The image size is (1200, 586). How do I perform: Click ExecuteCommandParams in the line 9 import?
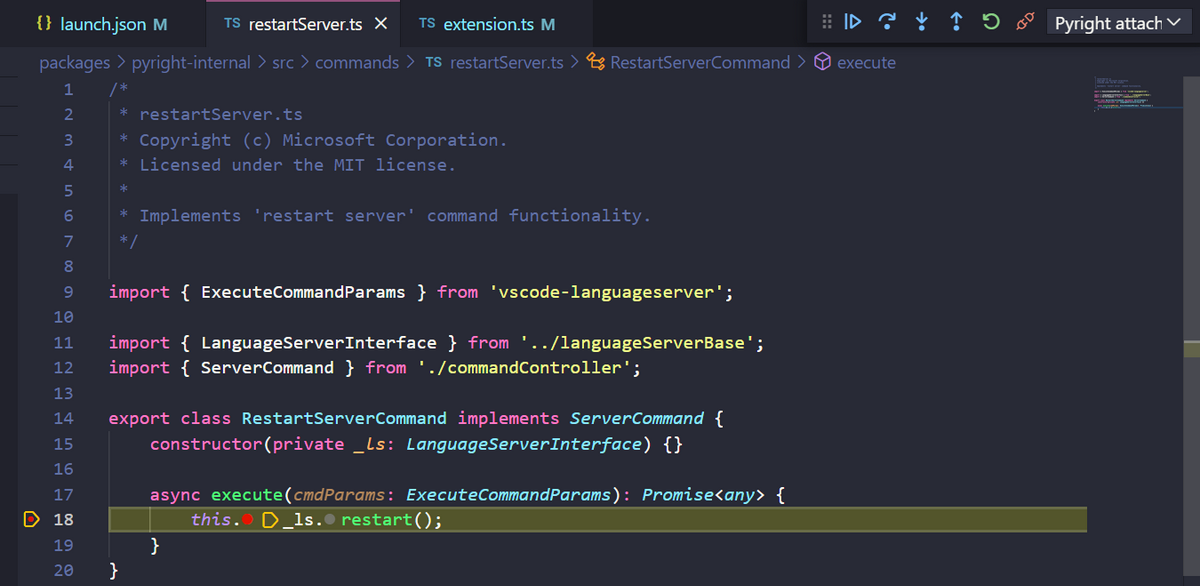pos(303,292)
